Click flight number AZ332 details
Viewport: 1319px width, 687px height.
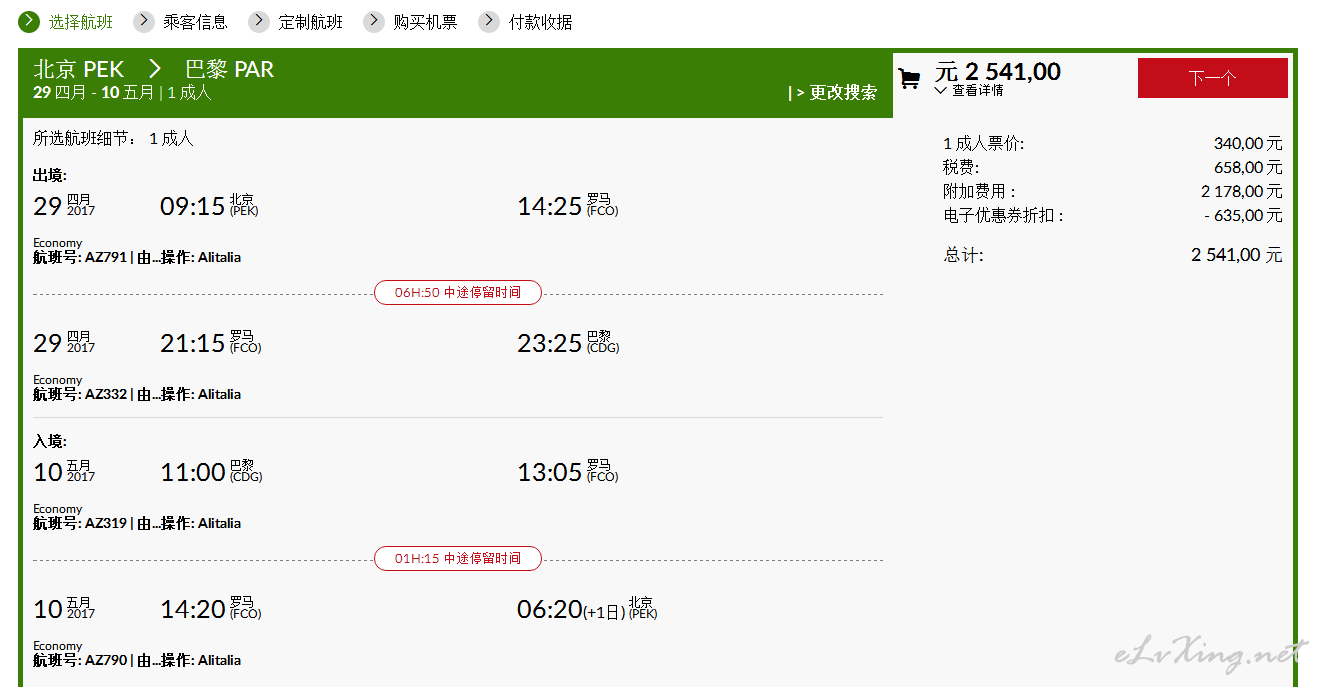click(105, 394)
